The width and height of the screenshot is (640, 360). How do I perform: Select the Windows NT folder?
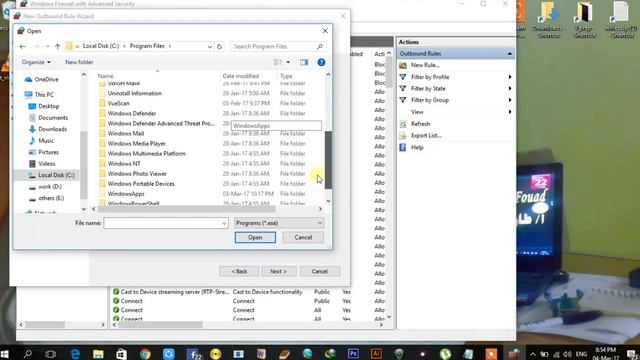click(124, 164)
